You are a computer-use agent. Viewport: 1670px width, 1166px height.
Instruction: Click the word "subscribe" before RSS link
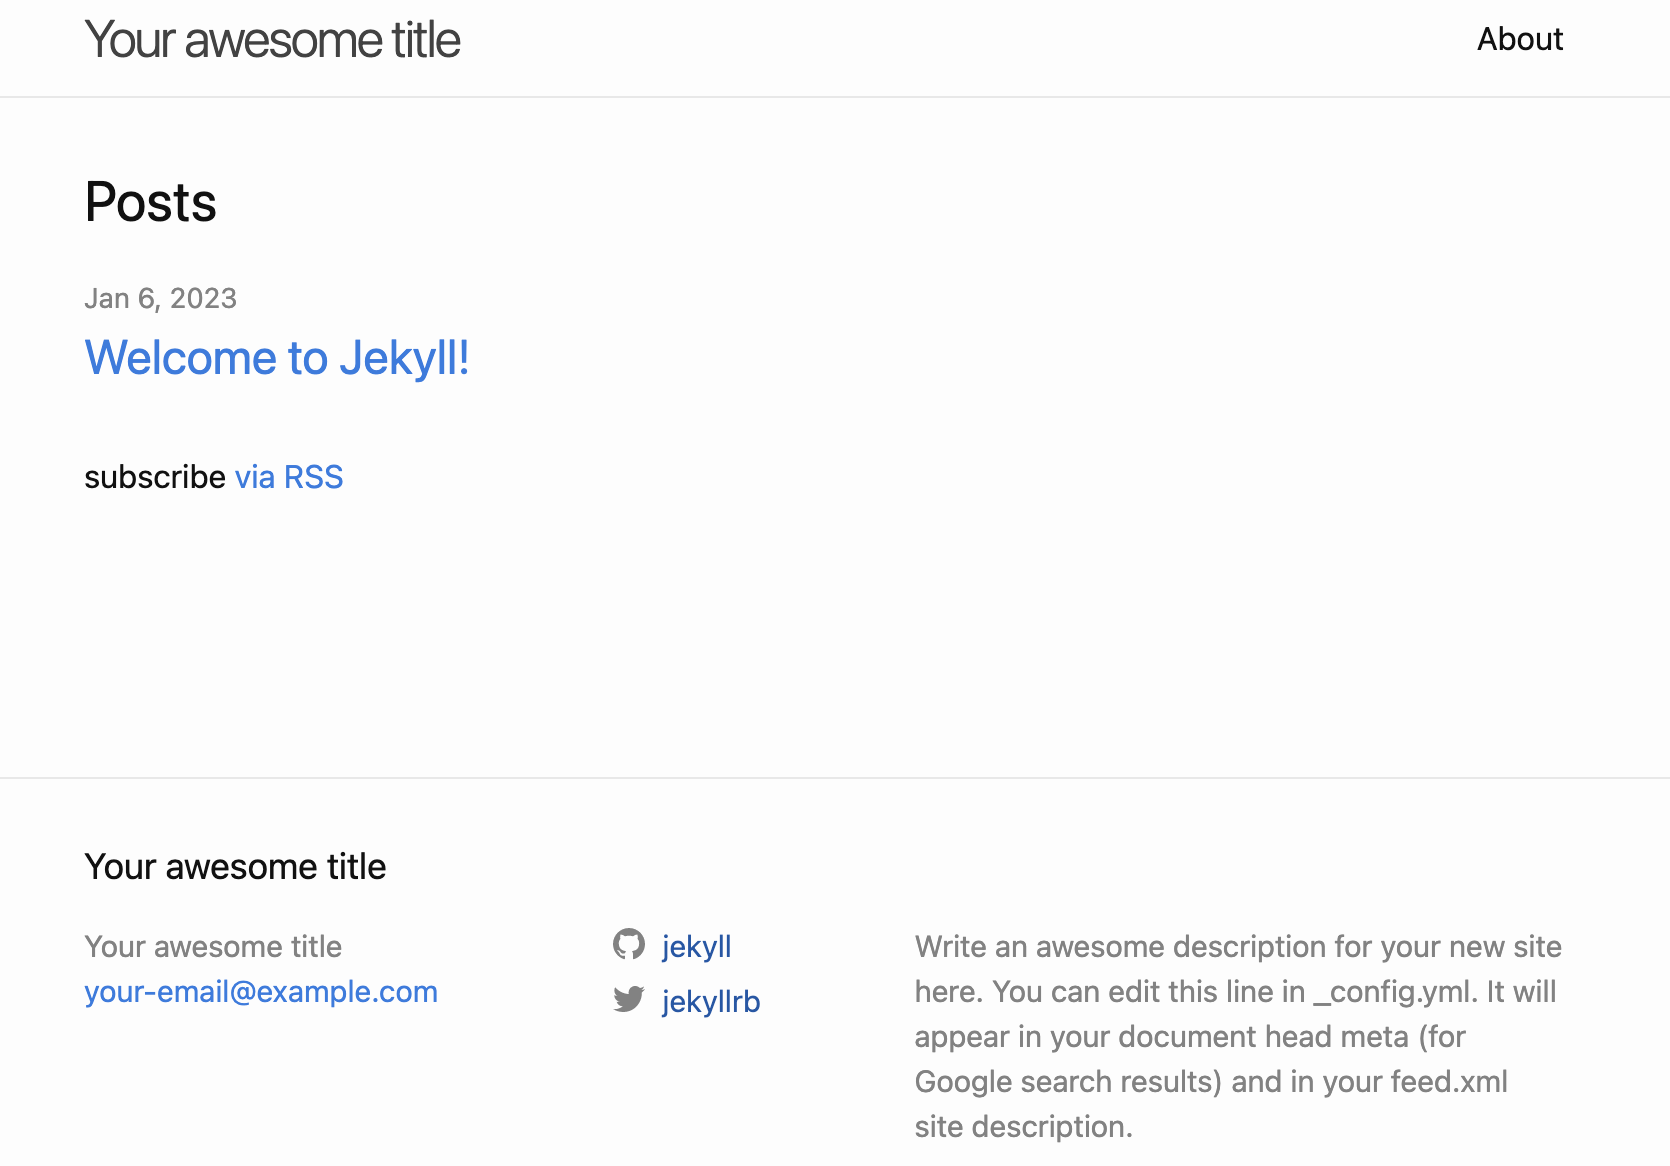point(155,477)
